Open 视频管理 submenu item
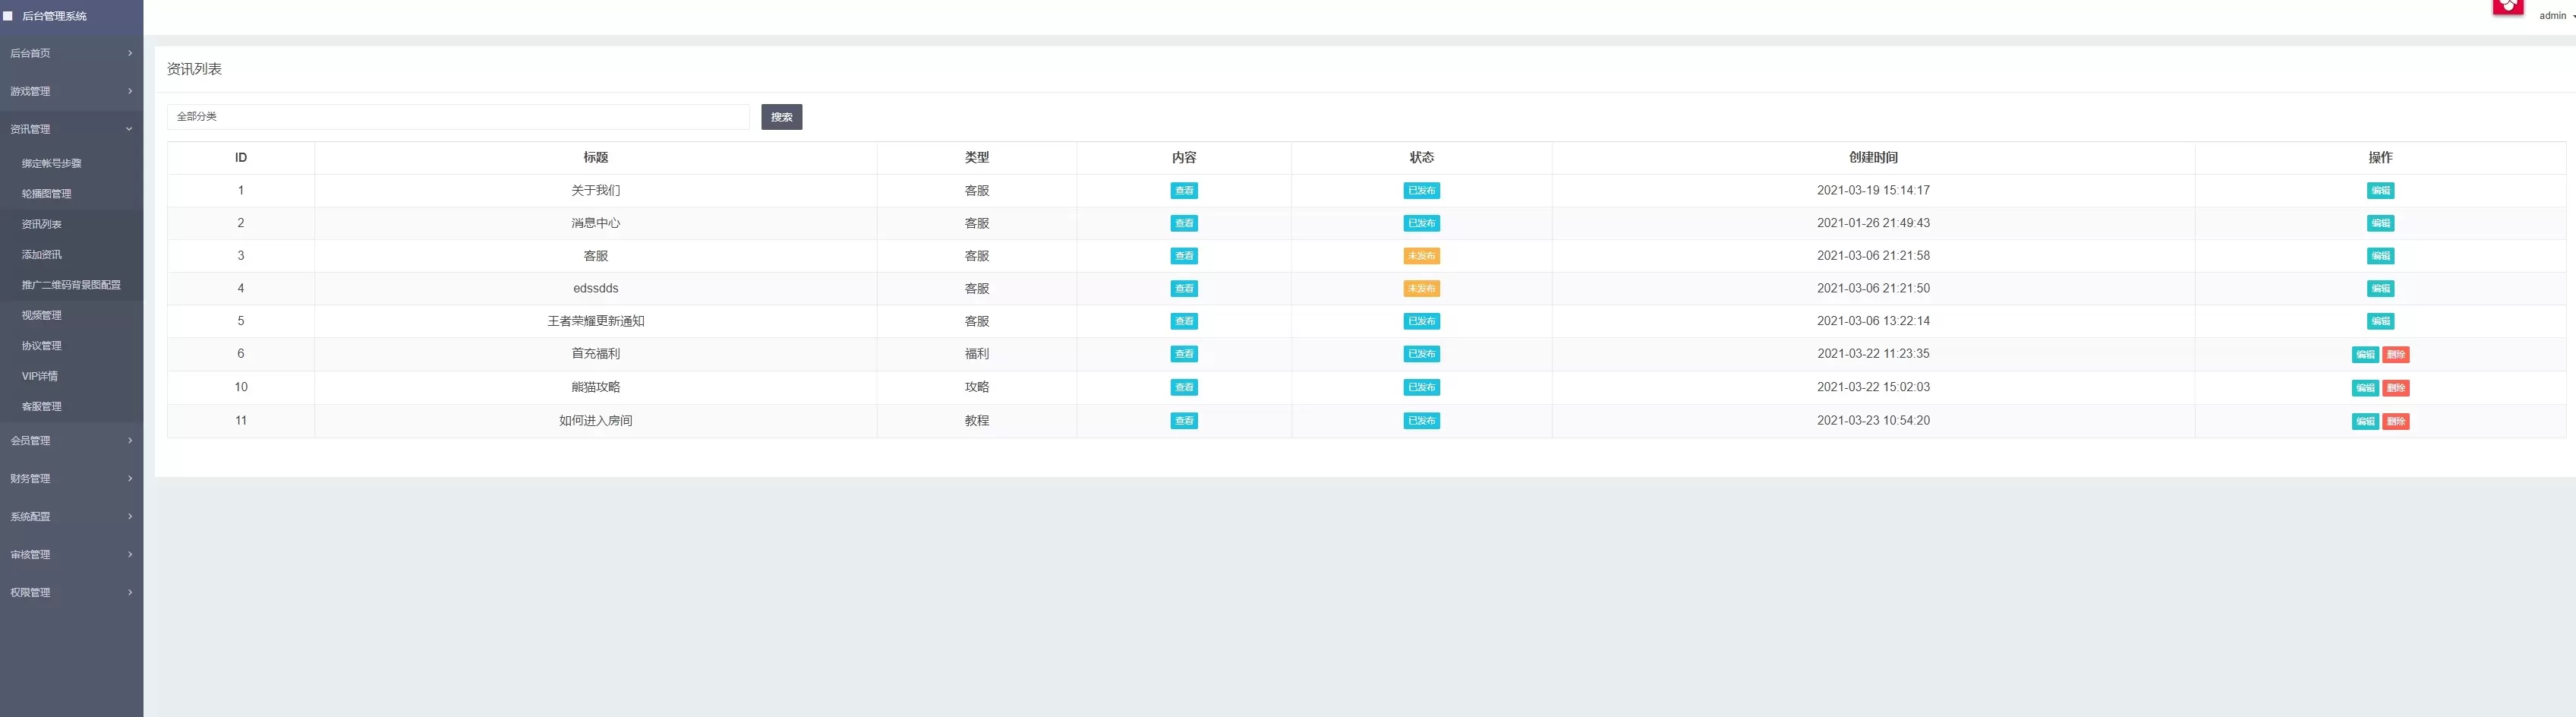 [42, 316]
